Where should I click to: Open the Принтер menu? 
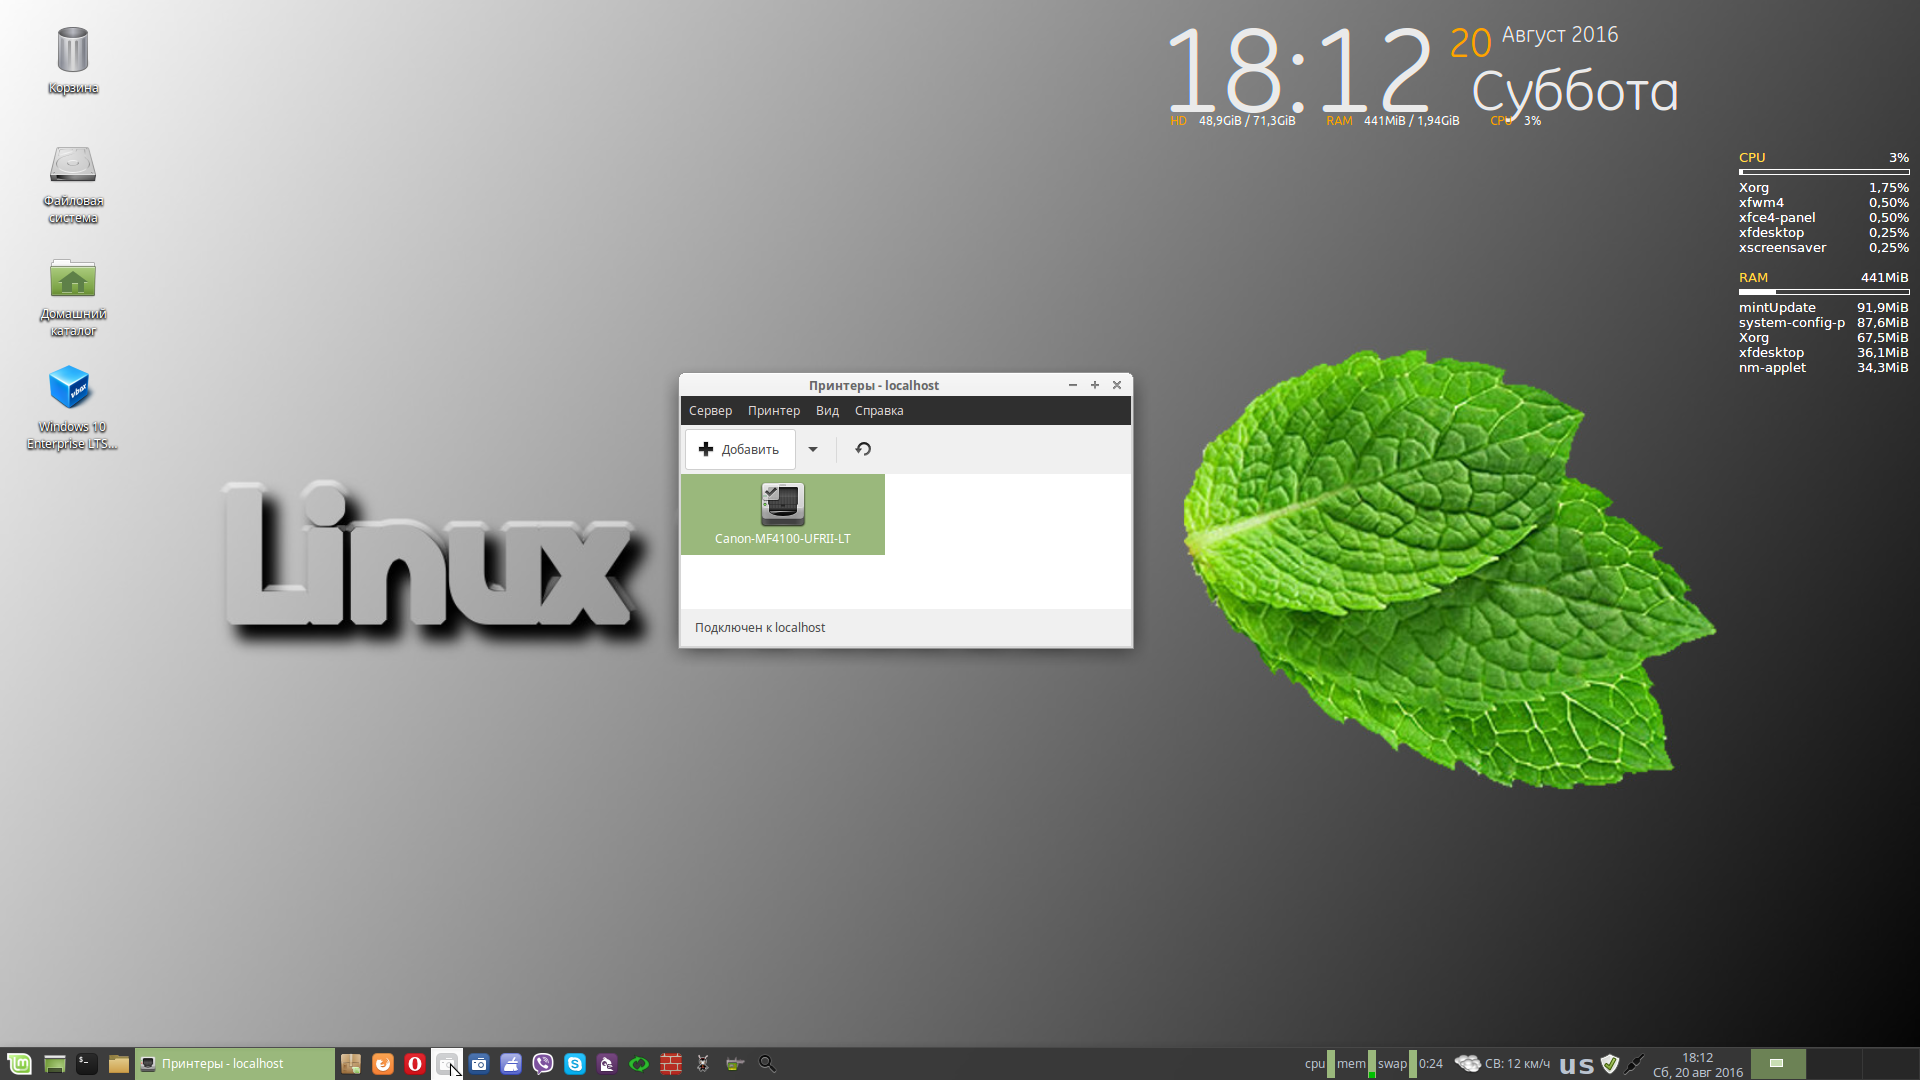click(x=773, y=411)
